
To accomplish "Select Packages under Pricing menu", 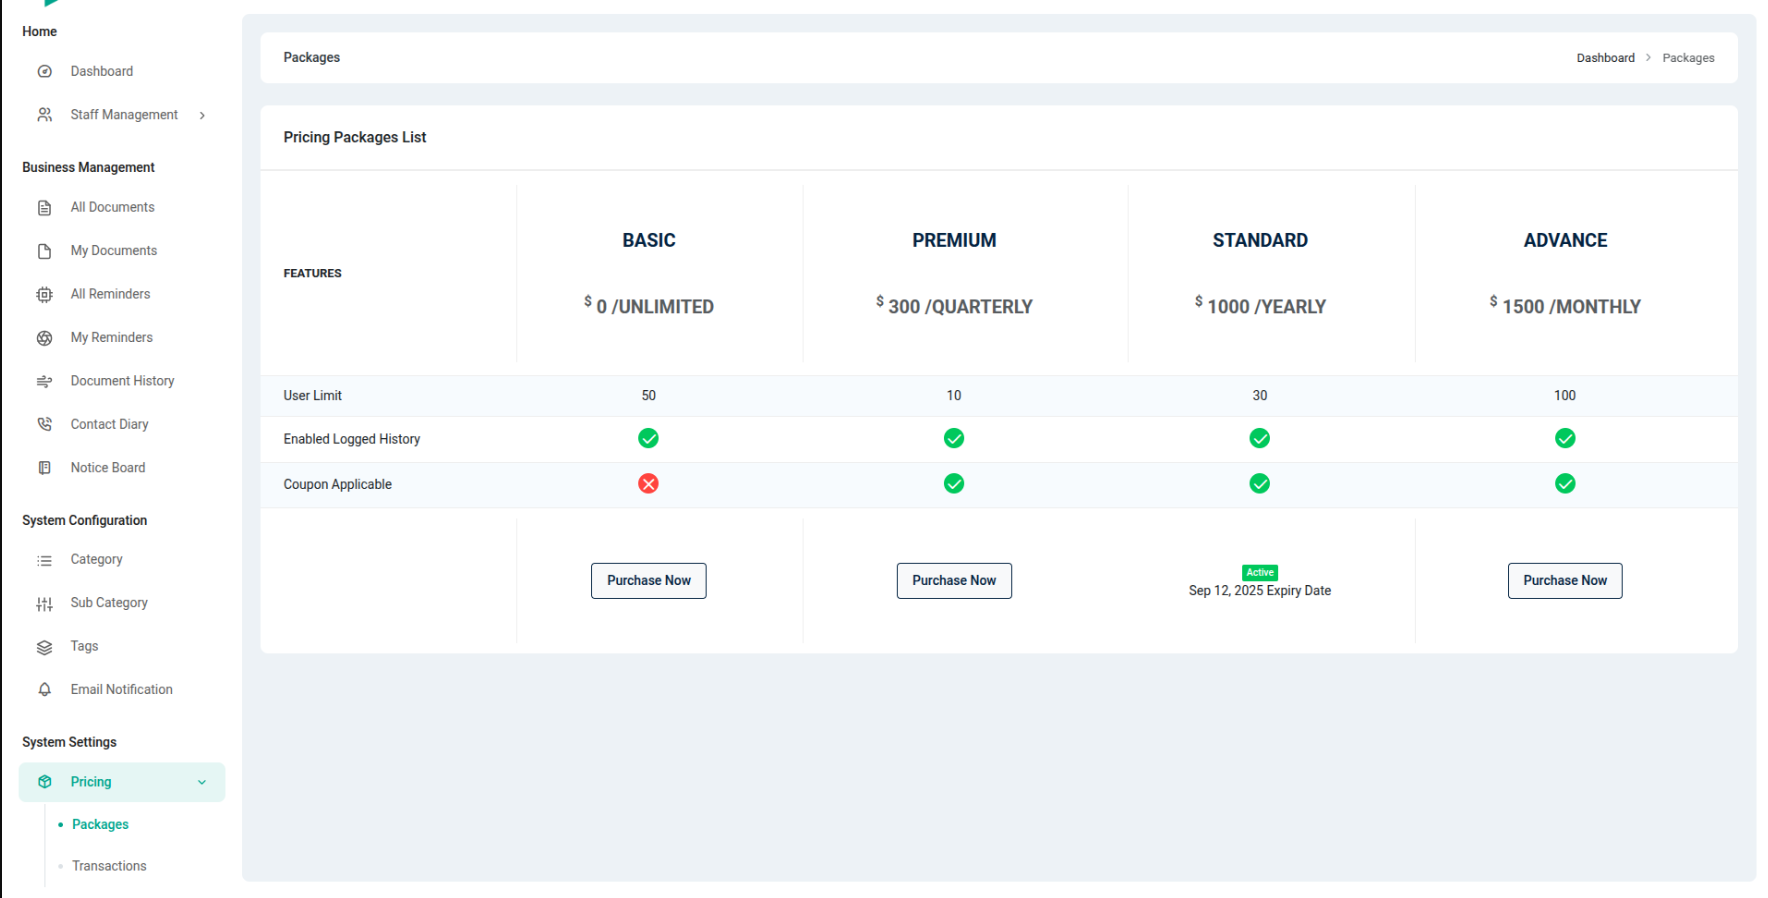I will pyautogui.click(x=100, y=825).
